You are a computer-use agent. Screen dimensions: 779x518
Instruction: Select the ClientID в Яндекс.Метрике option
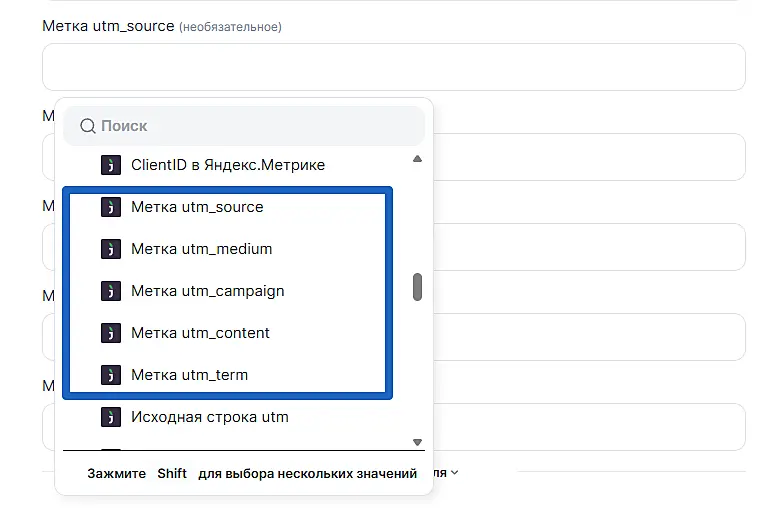pyautogui.click(x=228, y=165)
